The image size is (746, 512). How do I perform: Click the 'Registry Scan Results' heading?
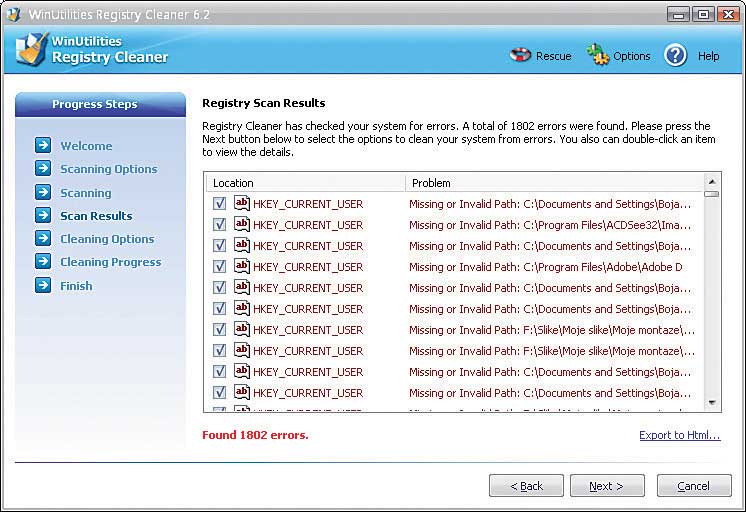tap(264, 103)
